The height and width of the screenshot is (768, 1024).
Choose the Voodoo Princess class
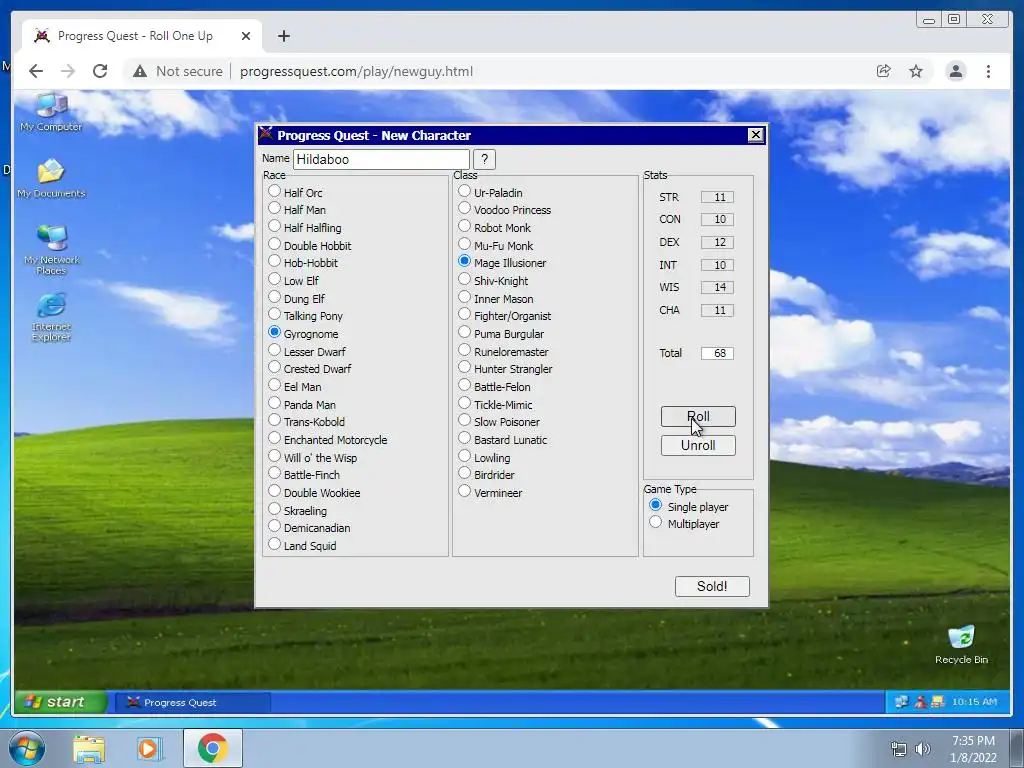[464, 209]
